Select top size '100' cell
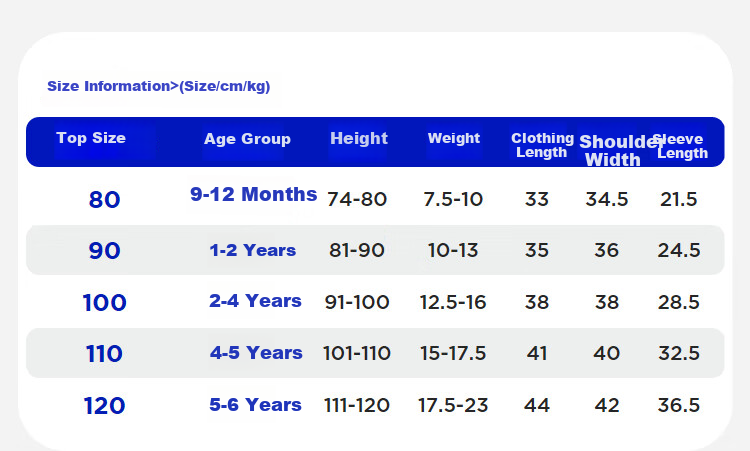This screenshot has width=750, height=451. pos(104,303)
